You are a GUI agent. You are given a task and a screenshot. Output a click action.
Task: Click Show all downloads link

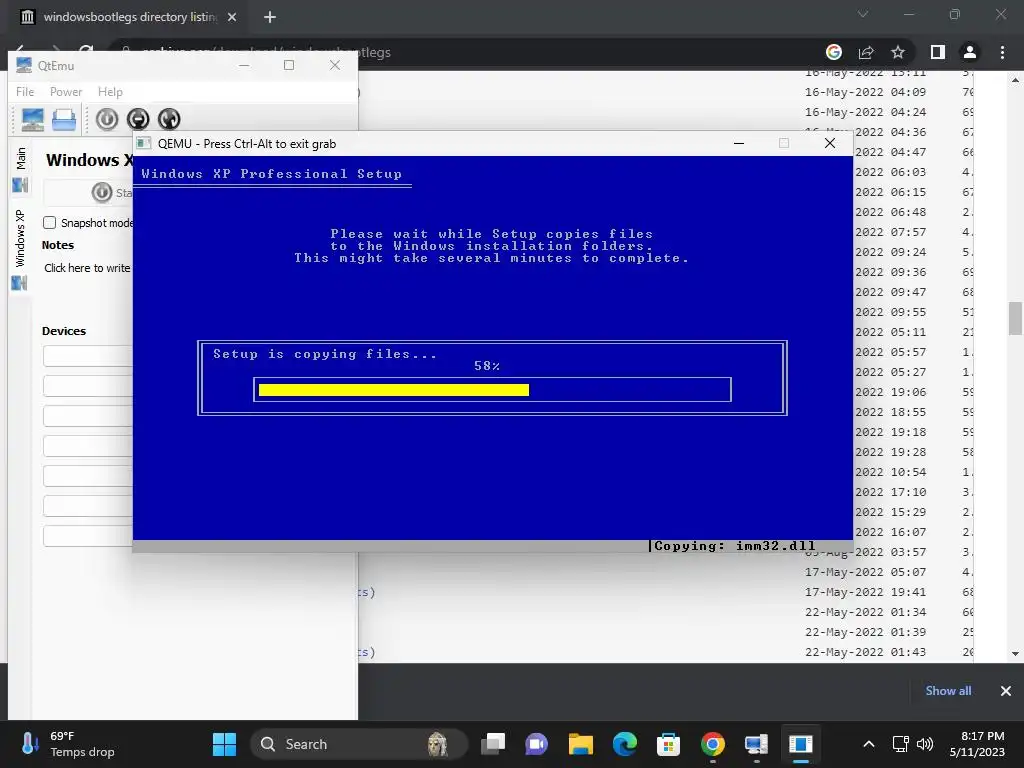(948, 691)
